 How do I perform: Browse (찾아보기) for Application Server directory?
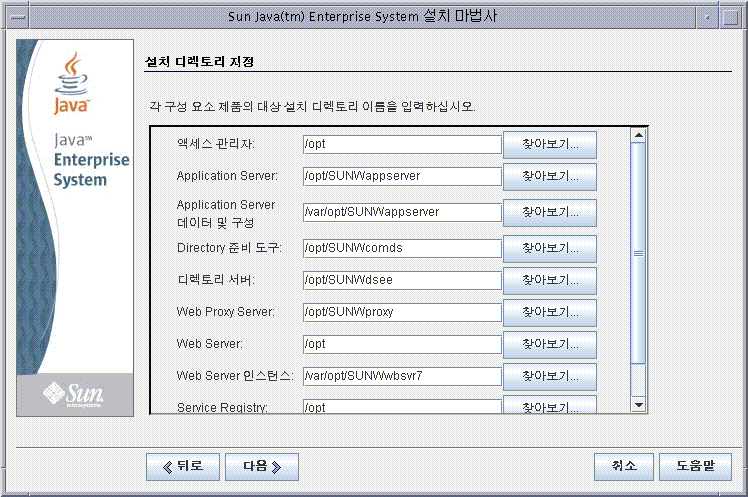click(x=550, y=176)
